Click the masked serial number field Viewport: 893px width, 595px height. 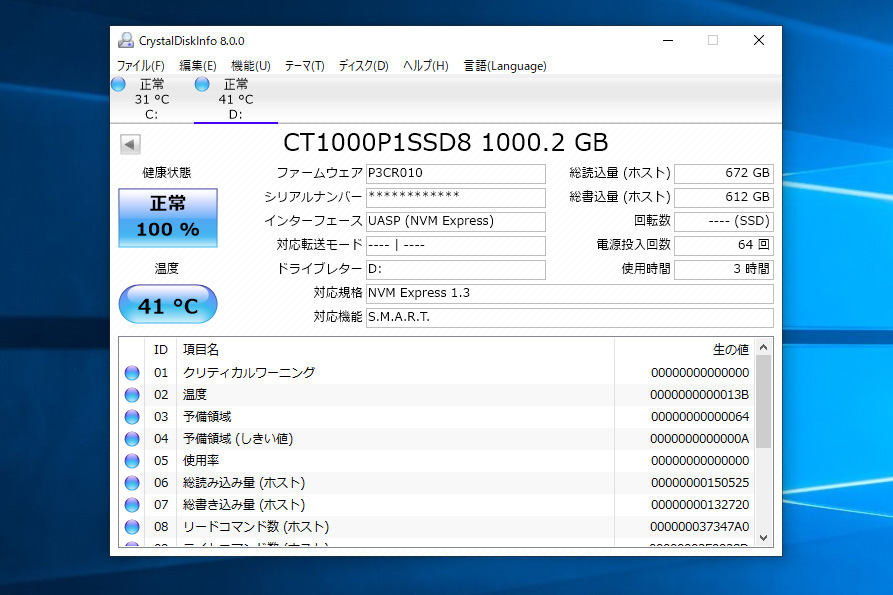[456, 197]
